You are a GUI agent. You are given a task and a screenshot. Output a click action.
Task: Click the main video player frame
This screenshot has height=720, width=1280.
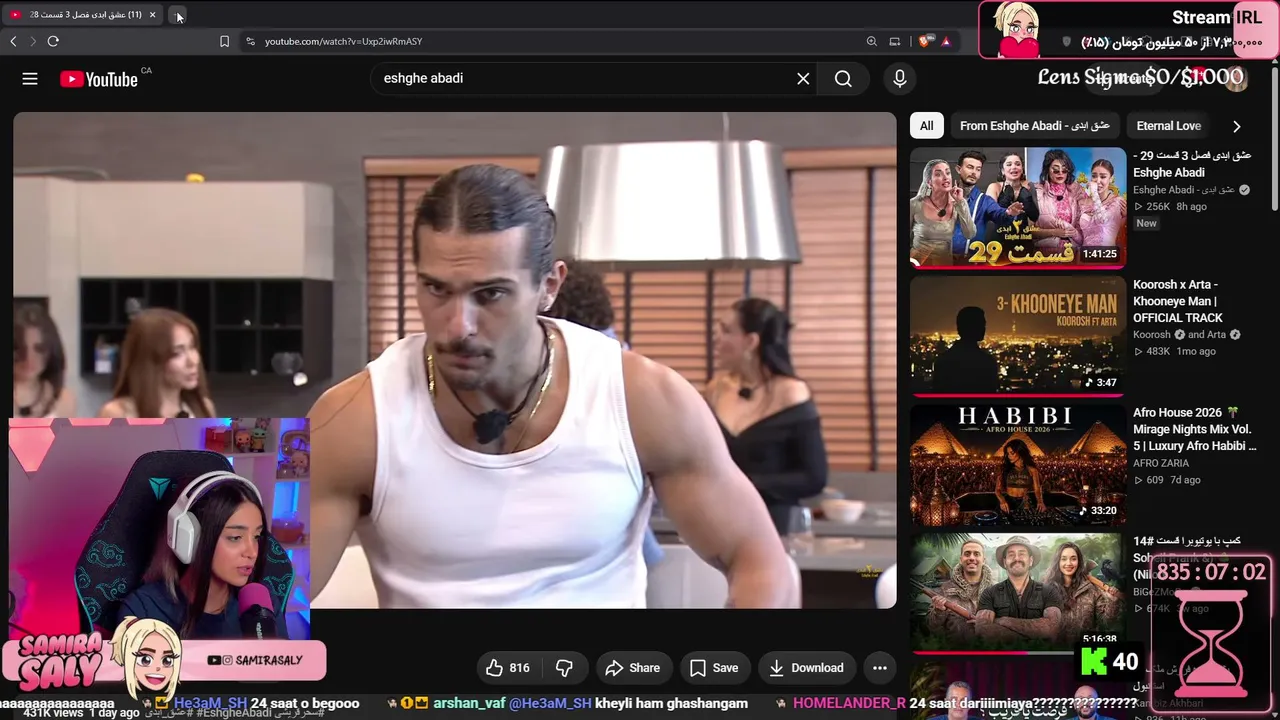[455, 360]
